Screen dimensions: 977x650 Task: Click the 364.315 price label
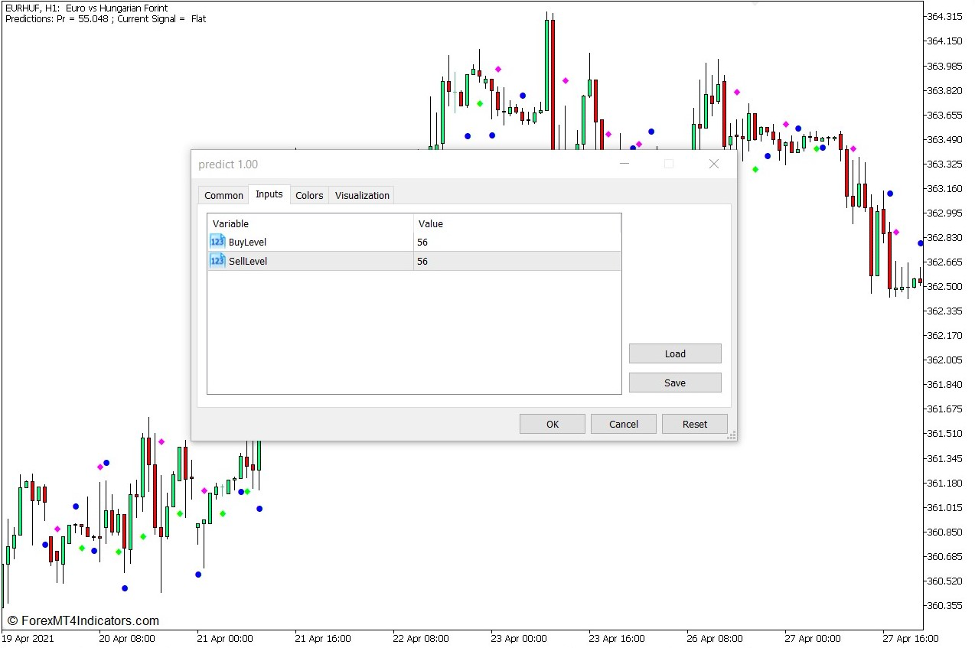pos(945,16)
